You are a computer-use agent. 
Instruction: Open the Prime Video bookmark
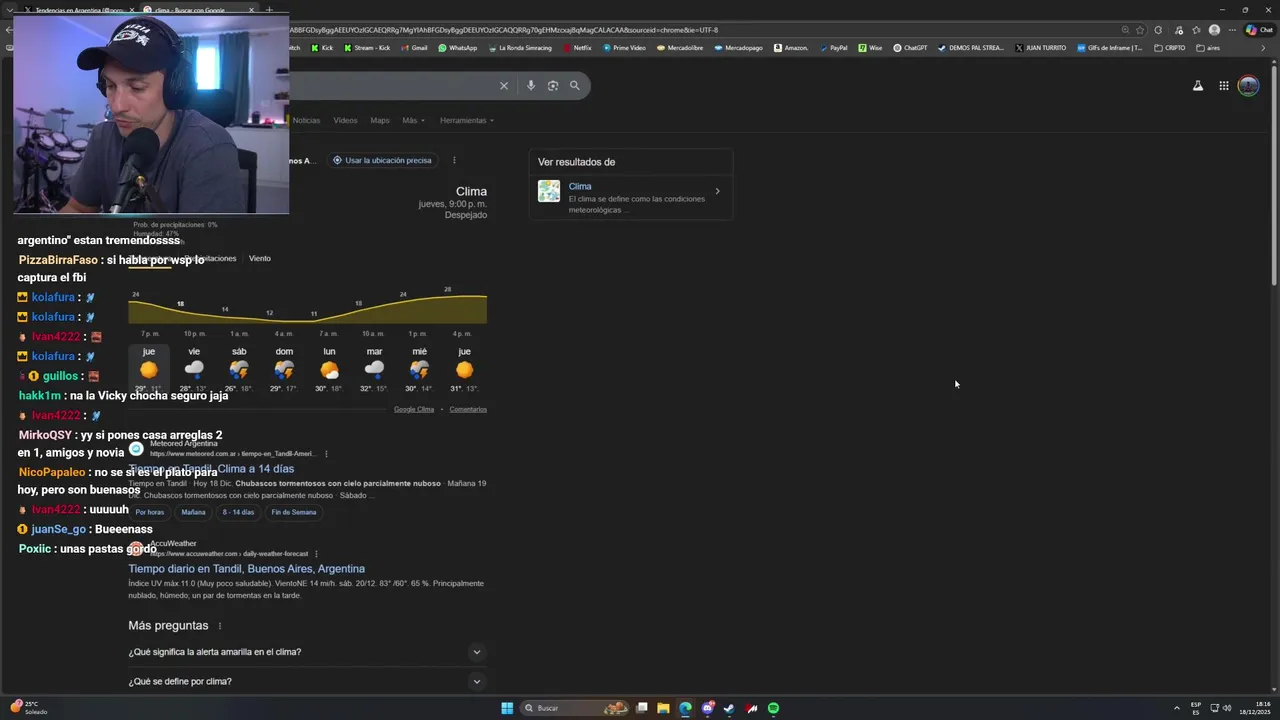625,48
